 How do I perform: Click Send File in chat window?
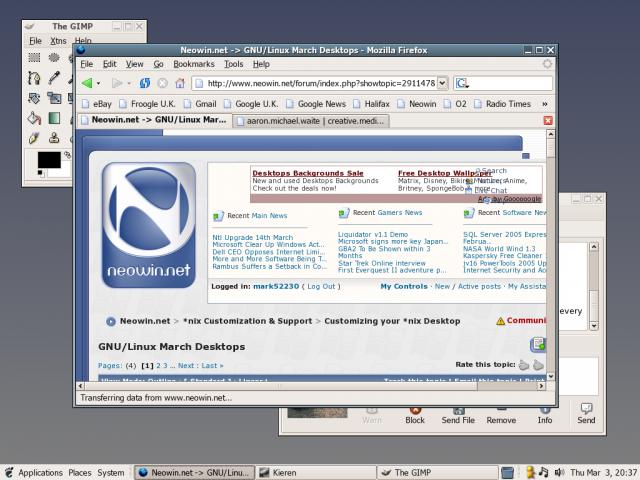click(x=458, y=415)
